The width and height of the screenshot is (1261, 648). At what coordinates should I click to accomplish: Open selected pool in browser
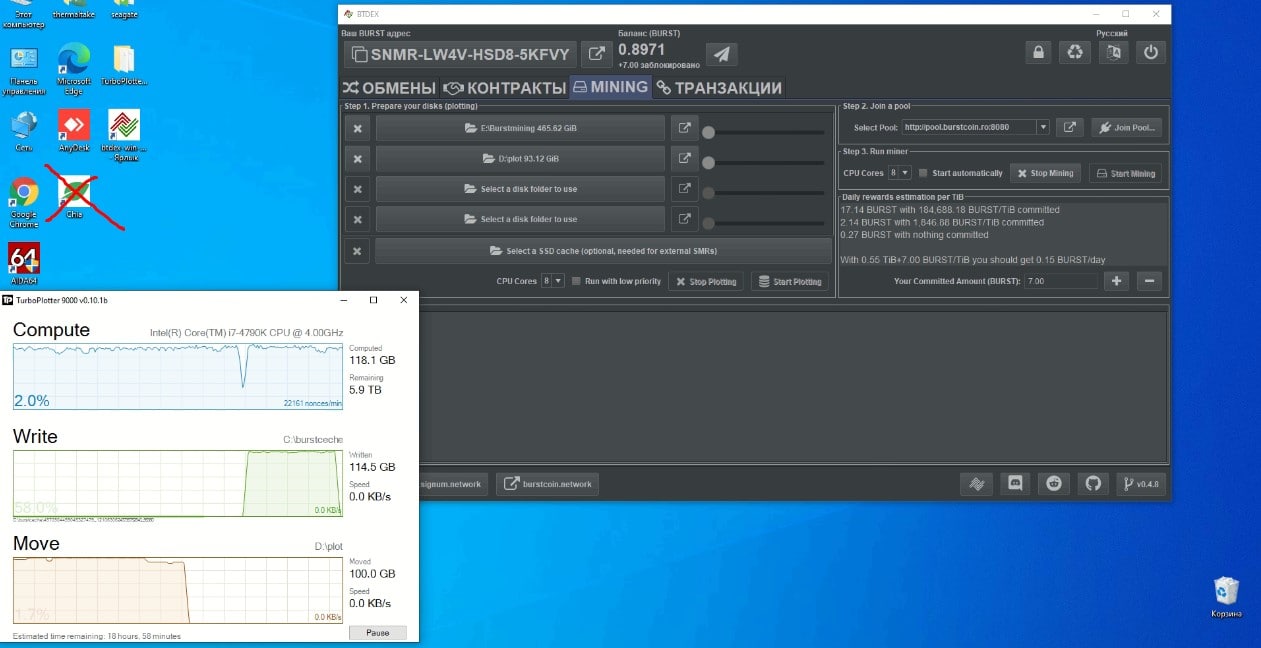tap(1070, 127)
